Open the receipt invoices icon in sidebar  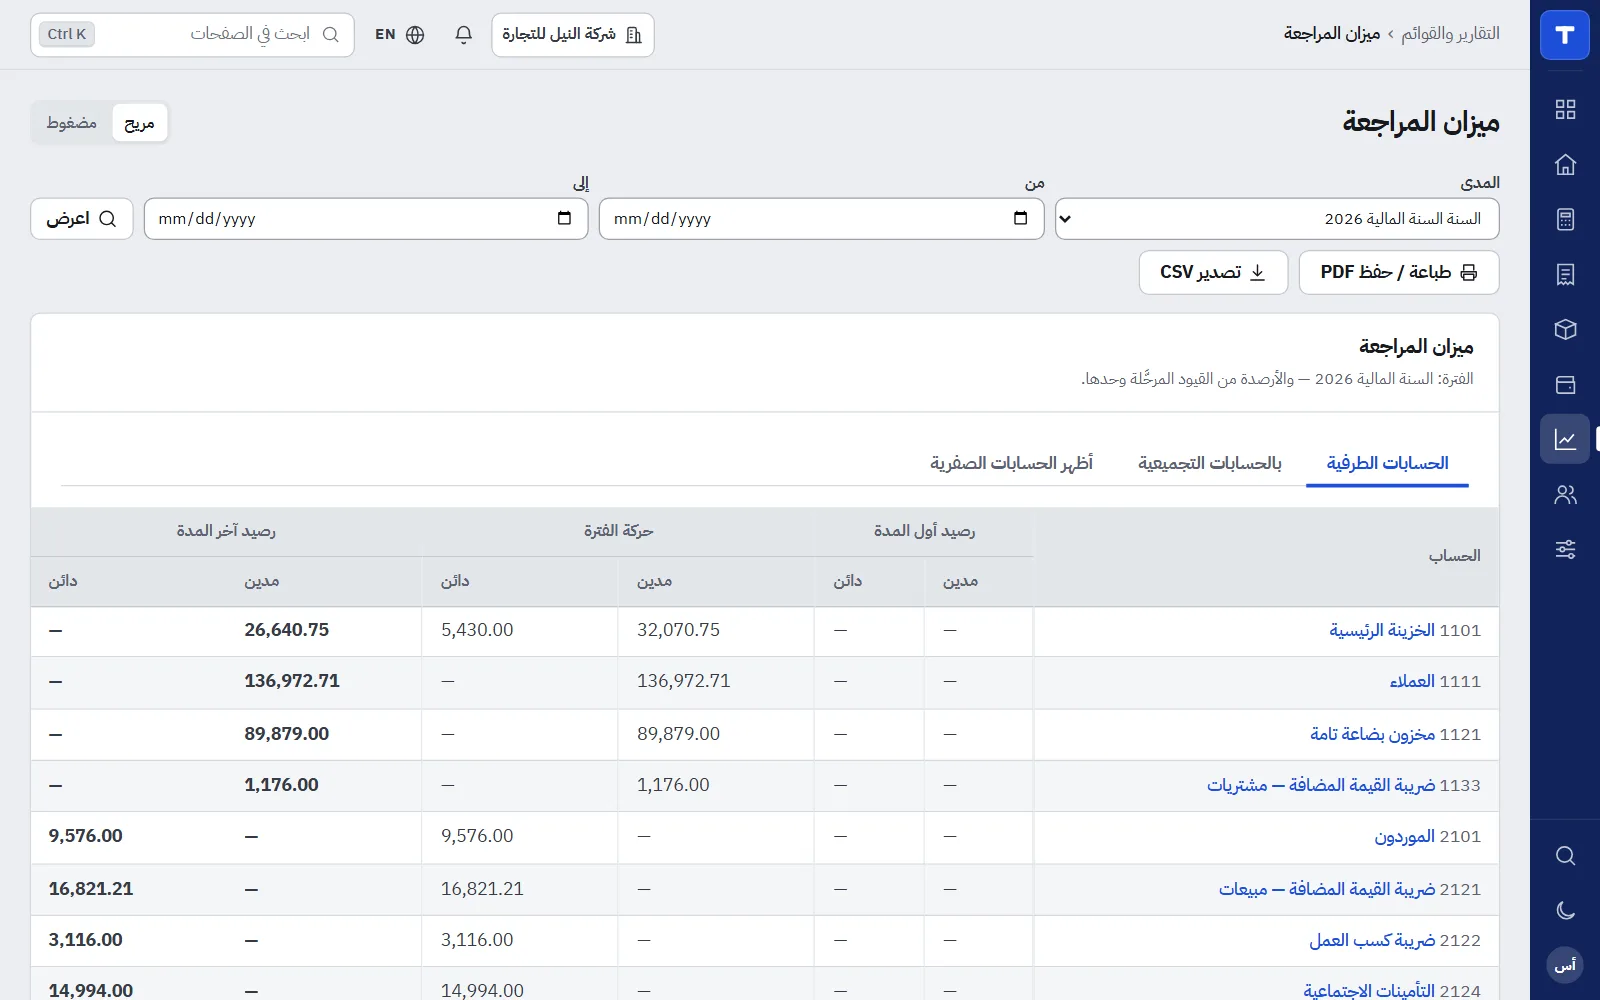1565,274
